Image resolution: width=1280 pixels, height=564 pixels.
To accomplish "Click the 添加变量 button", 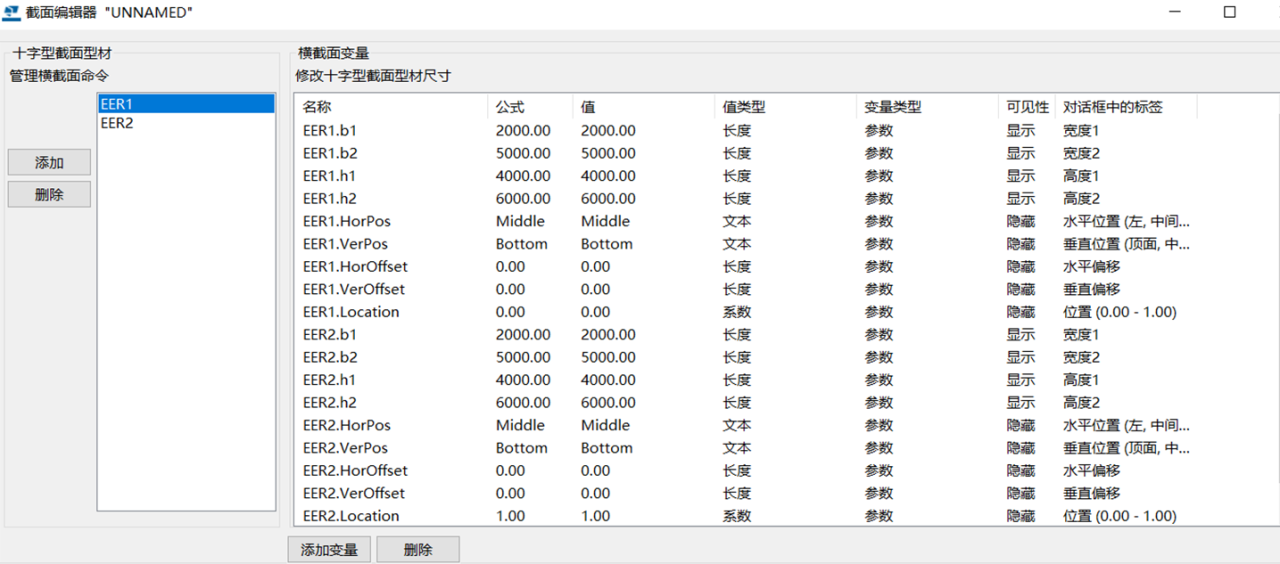I will pyautogui.click(x=329, y=550).
